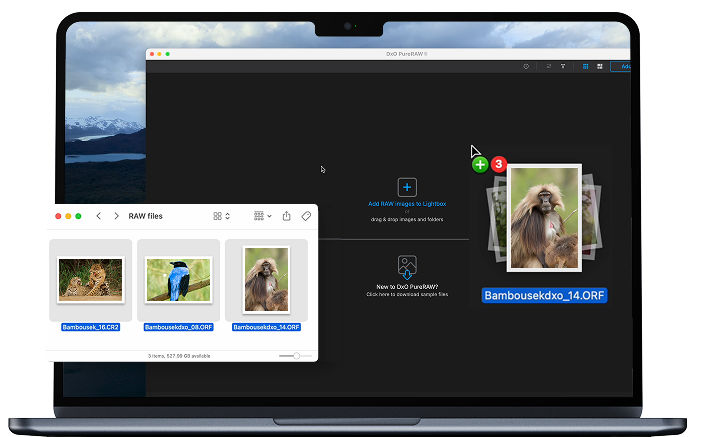Switch to large grid thumbnail view

coord(599,66)
